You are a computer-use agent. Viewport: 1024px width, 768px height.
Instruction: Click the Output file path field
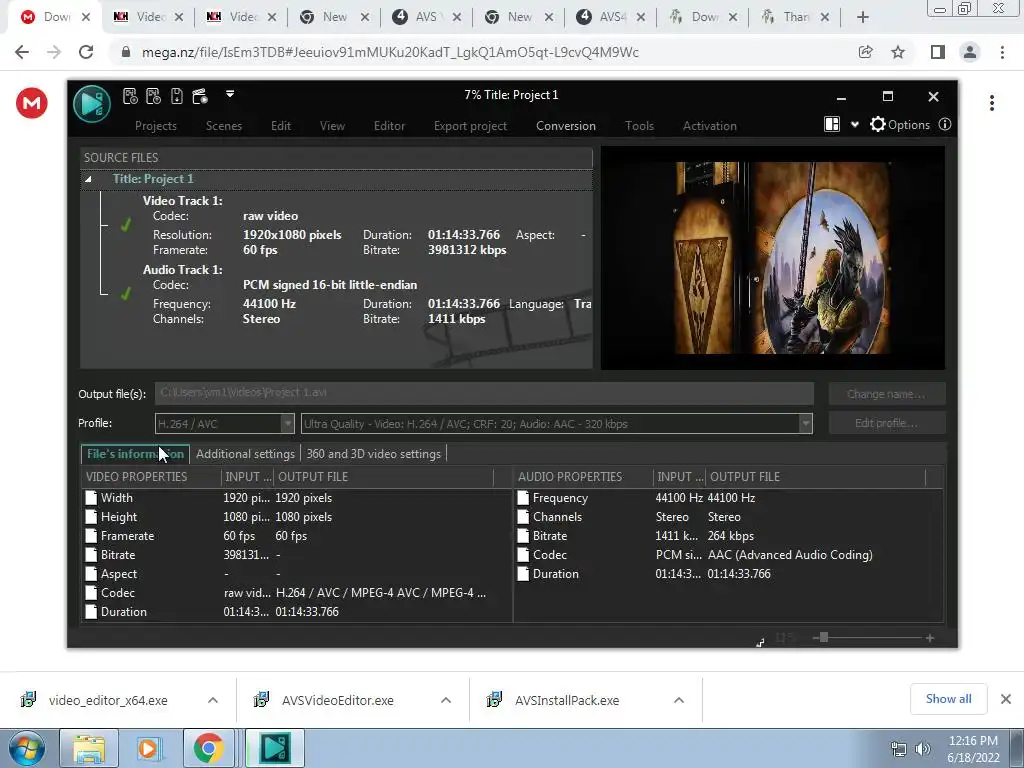click(484, 393)
